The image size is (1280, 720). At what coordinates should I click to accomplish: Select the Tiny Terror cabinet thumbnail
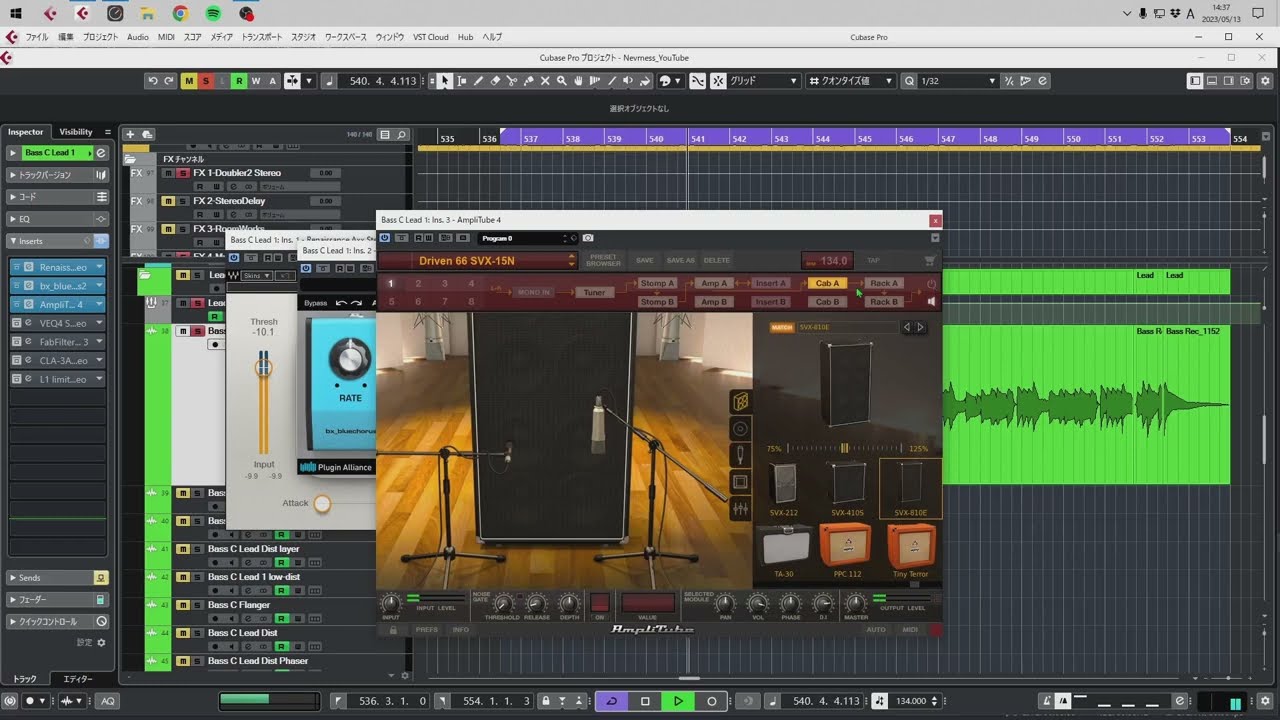(910, 550)
